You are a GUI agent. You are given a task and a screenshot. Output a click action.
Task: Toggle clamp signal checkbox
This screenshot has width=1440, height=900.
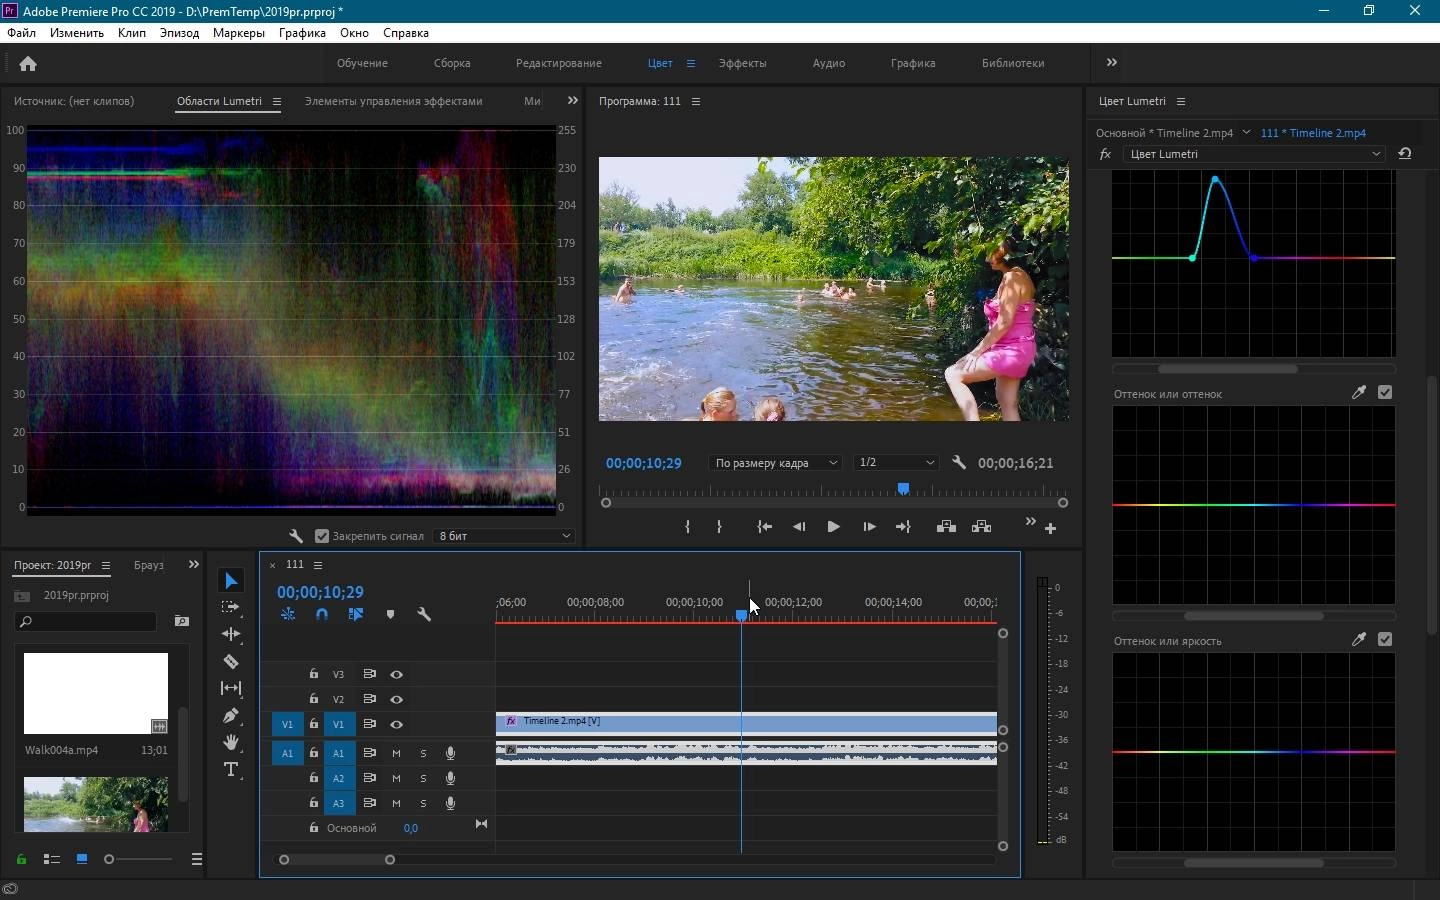(322, 536)
